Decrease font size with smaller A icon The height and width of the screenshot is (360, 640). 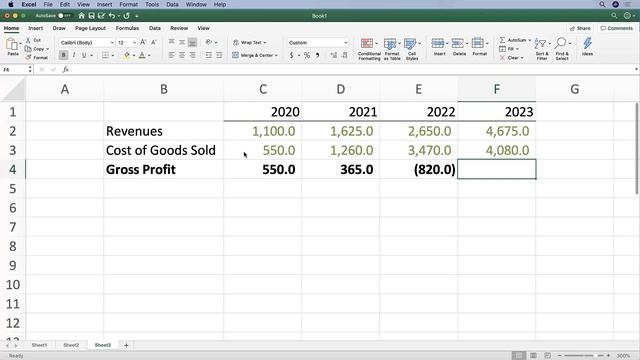click(153, 42)
